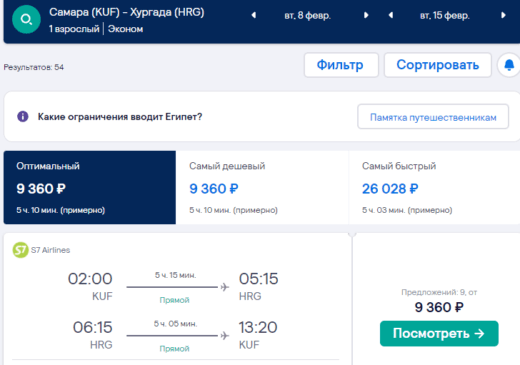
Task: Select the Оптимальный tab
Action: pos(90,187)
